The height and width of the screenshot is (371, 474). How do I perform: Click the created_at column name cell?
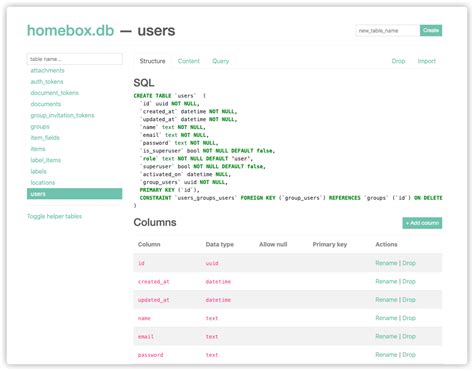click(x=154, y=282)
